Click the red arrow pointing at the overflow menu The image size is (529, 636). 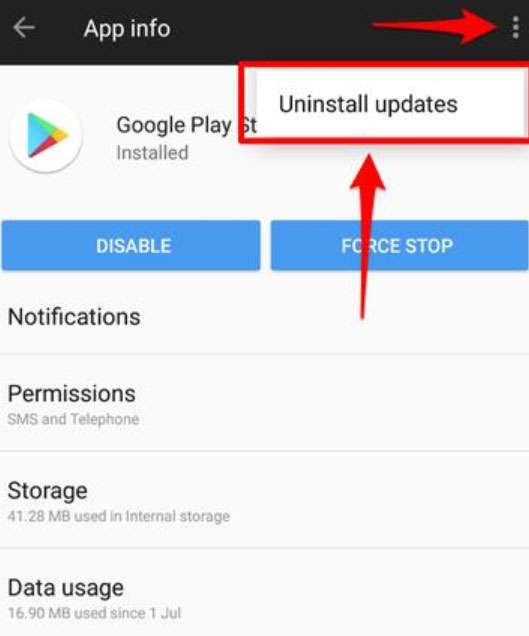tap(436, 26)
